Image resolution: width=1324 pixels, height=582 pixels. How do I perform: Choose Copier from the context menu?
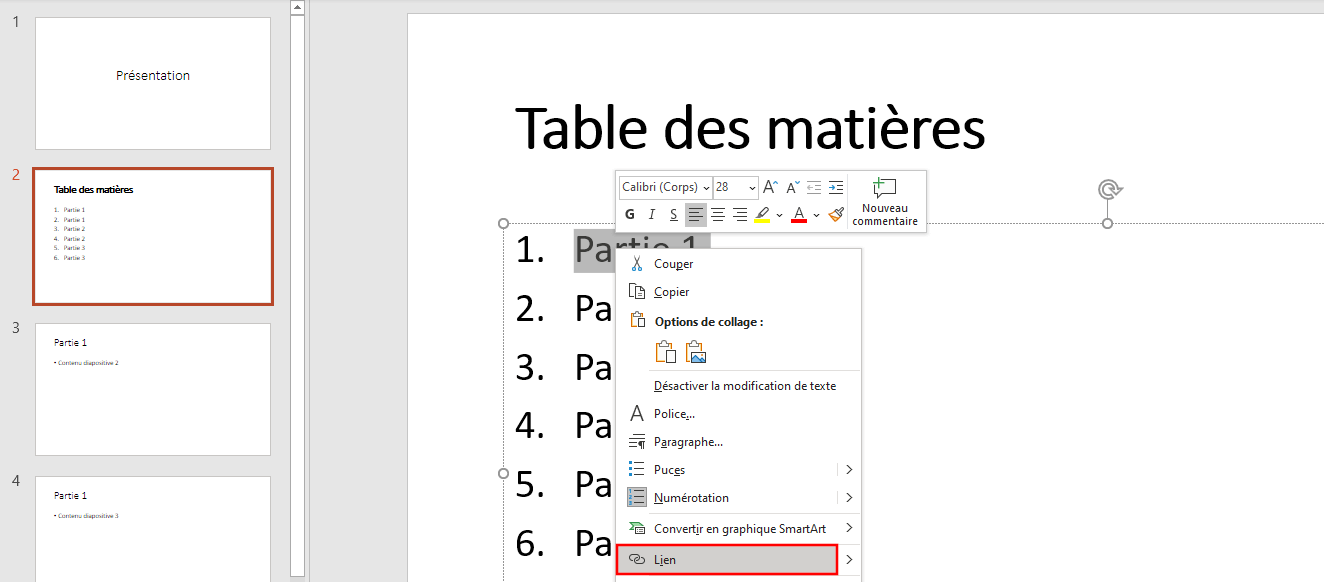point(738,292)
